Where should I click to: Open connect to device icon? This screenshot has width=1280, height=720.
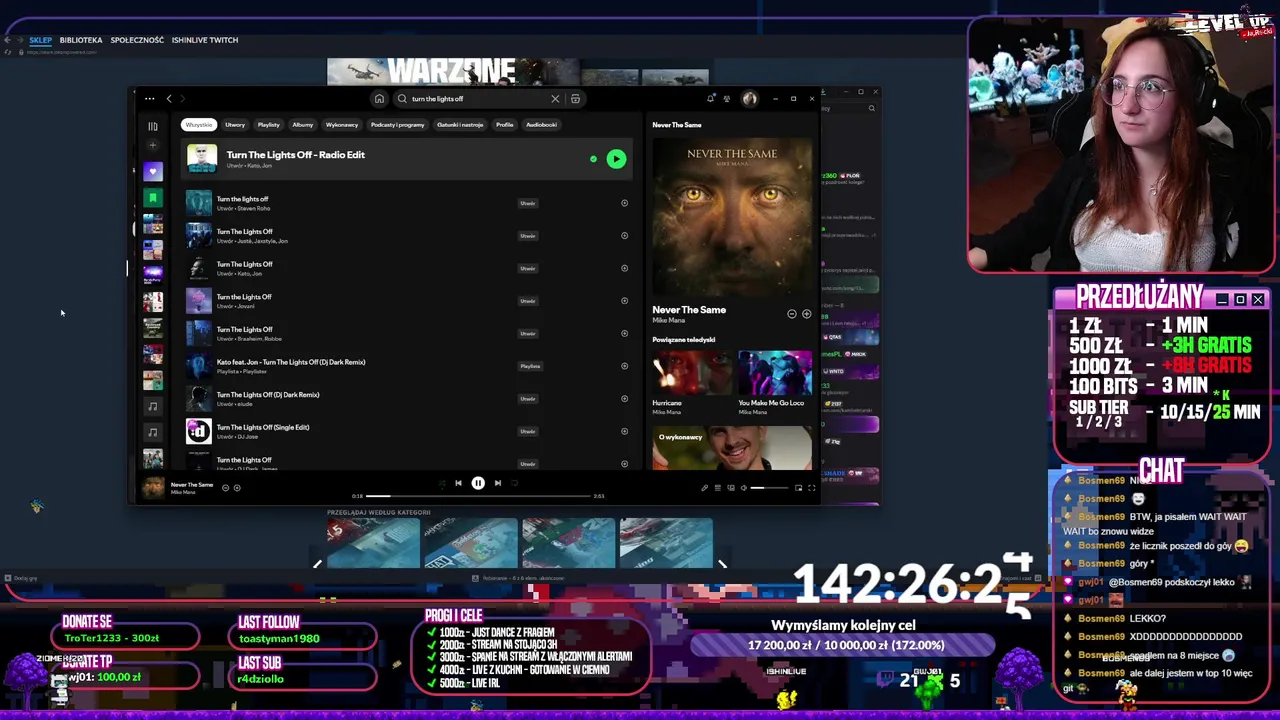click(x=731, y=488)
